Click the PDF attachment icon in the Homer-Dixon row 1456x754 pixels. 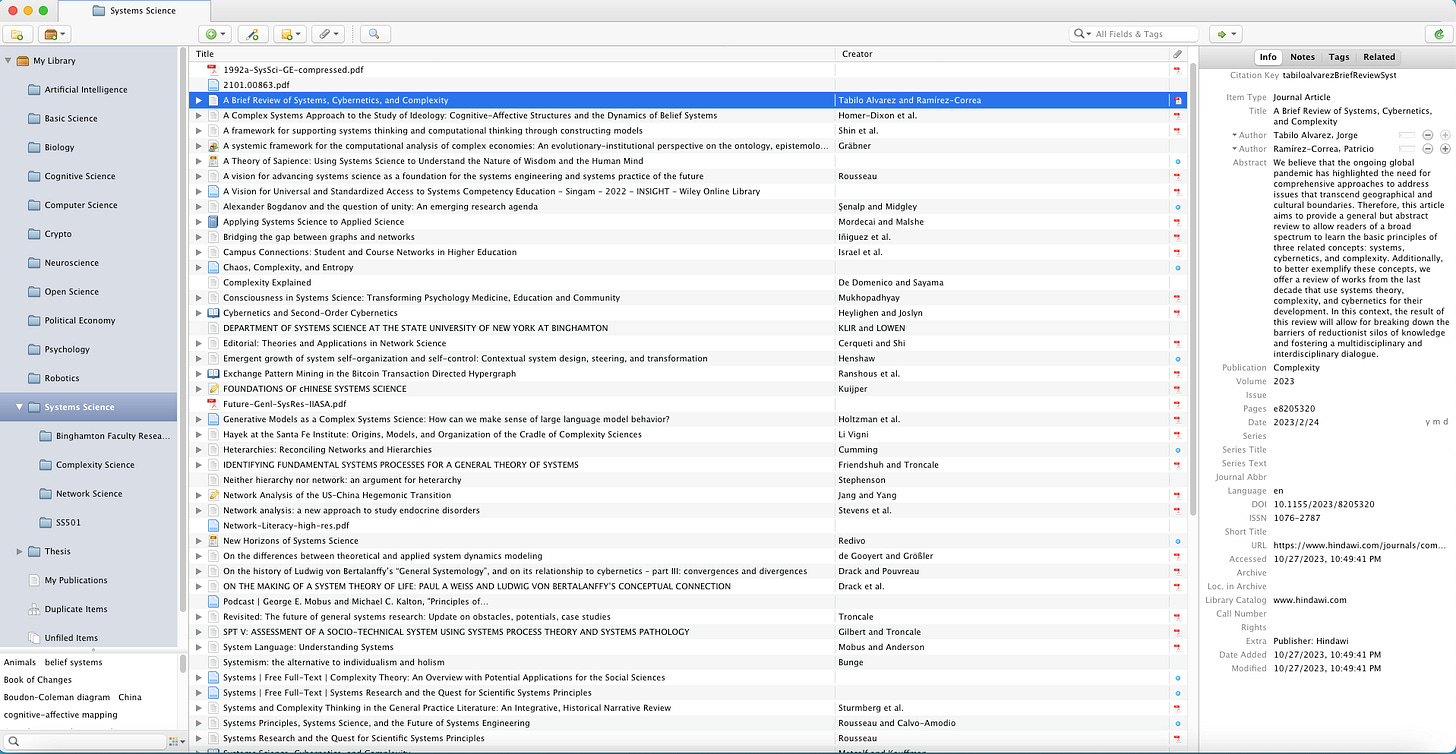tap(1177, 116)
